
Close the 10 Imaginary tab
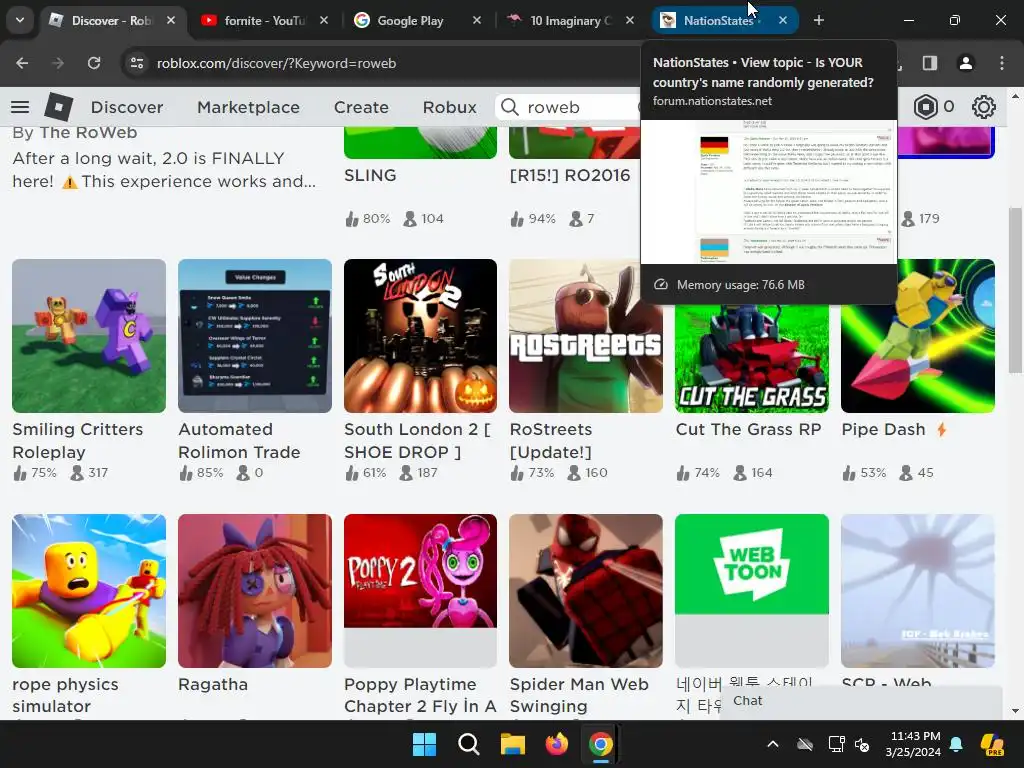coord(630,20)
